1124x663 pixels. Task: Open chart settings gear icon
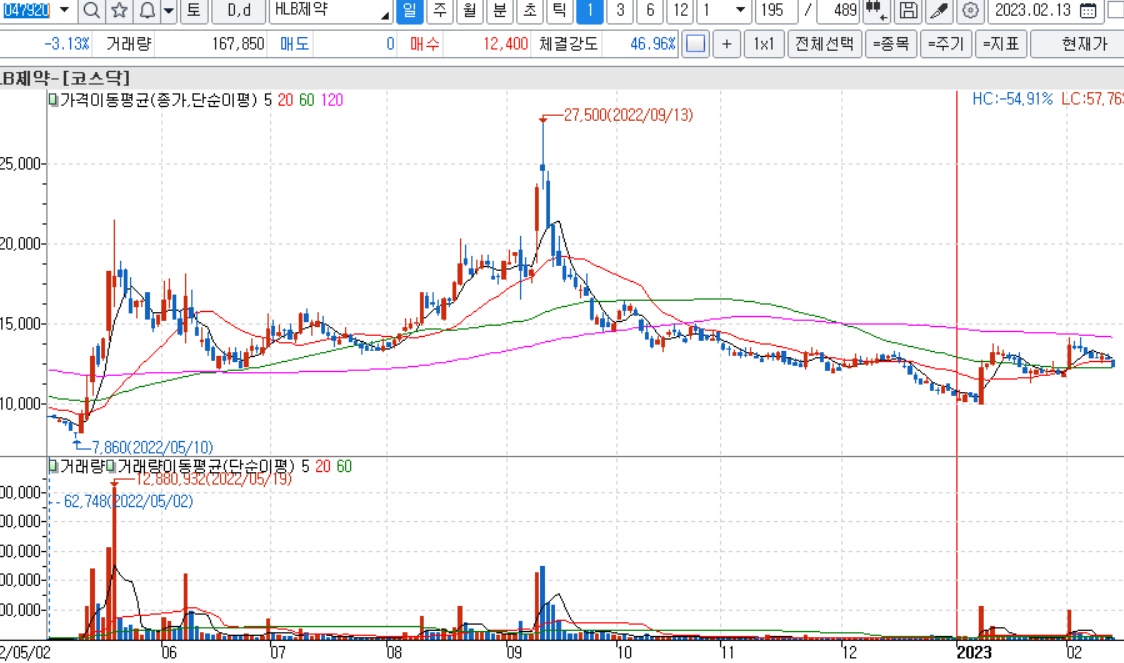pos(969,11)
